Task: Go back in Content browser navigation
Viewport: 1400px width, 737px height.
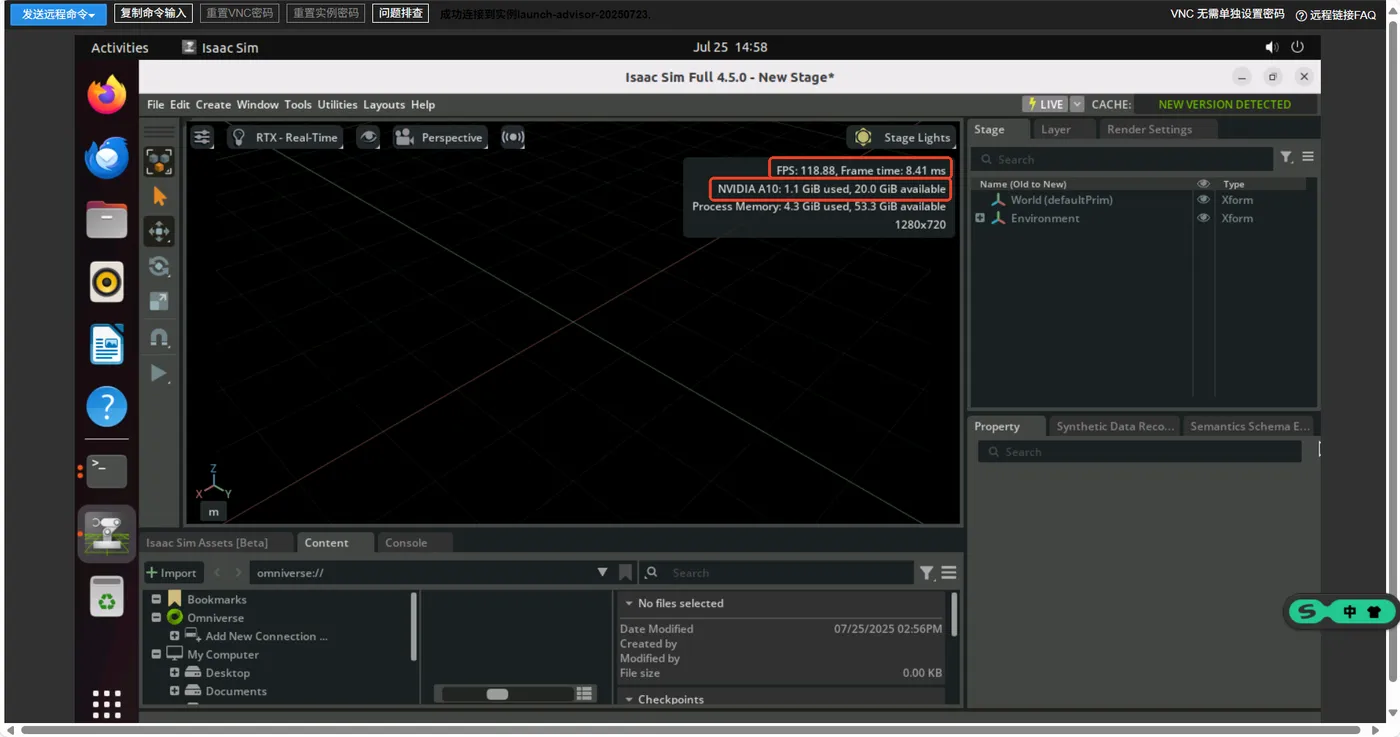Action: click(x=217, y=572)
